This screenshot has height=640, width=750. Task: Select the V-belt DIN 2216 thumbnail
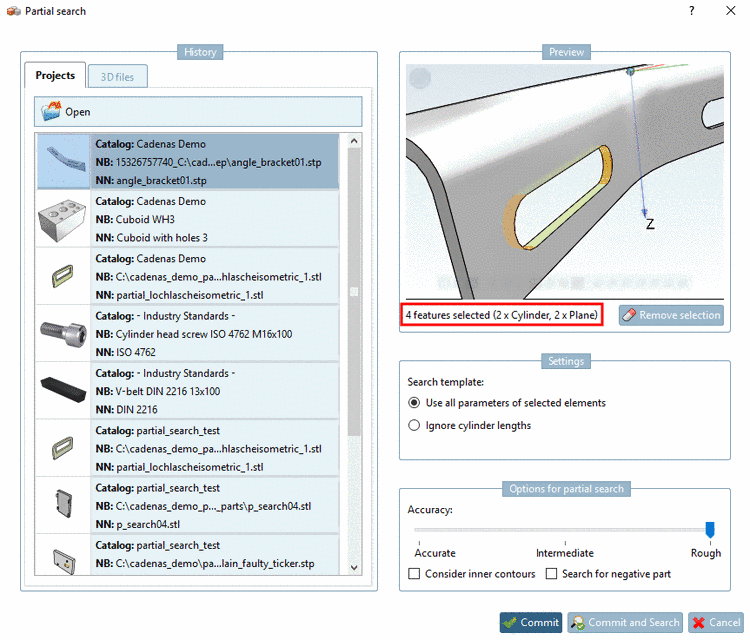click(x=63, y=390)
